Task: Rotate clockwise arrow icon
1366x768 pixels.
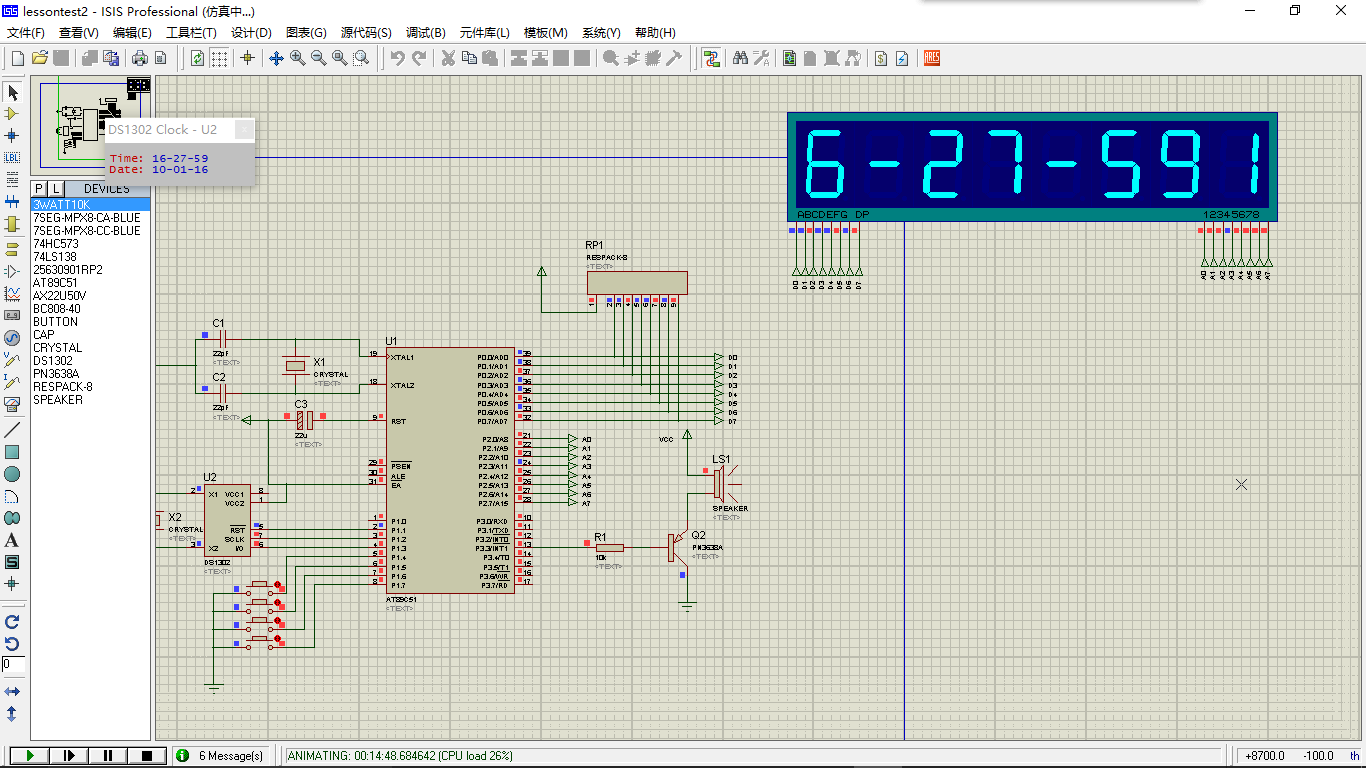Action: click(x=12, y=622)
